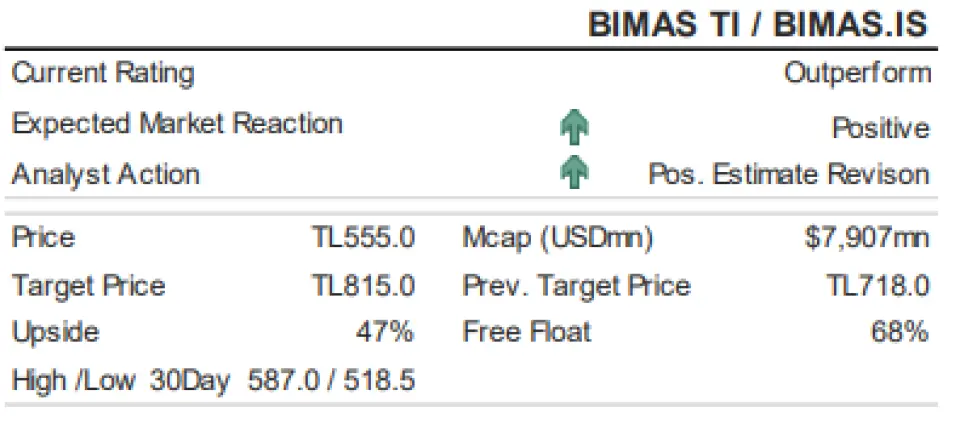Click the 587.0 / 518.5 range value
This screenshot has width=960, height=424.
point(331,380)
